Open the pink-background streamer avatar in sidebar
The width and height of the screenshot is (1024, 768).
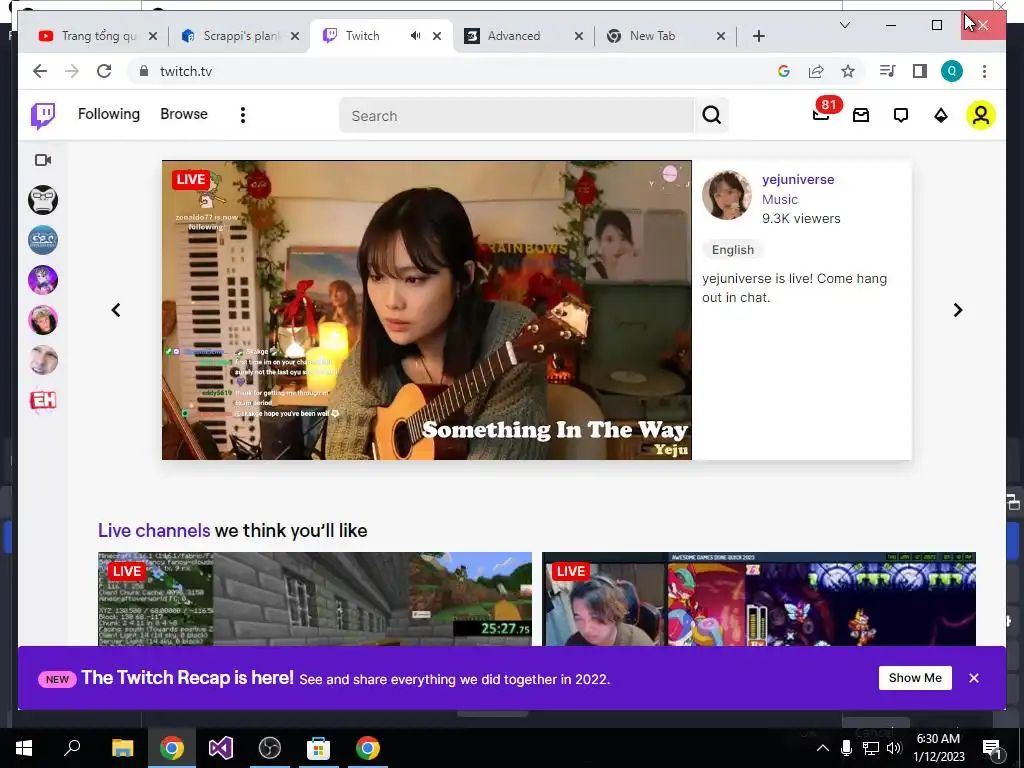[x=43, y=320]
